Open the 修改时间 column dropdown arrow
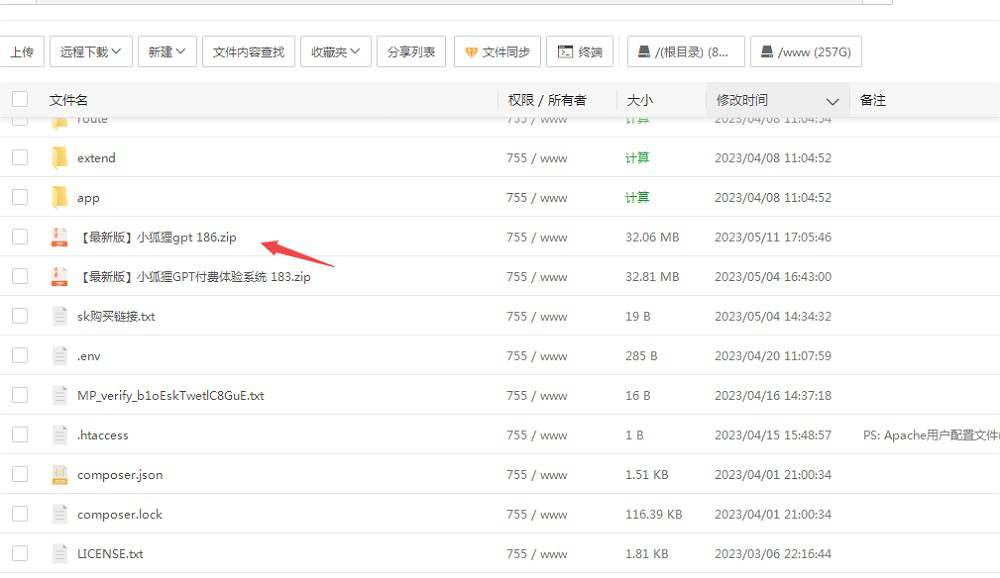The height and width of the screenshot is (578, 1000). [834, 100]
